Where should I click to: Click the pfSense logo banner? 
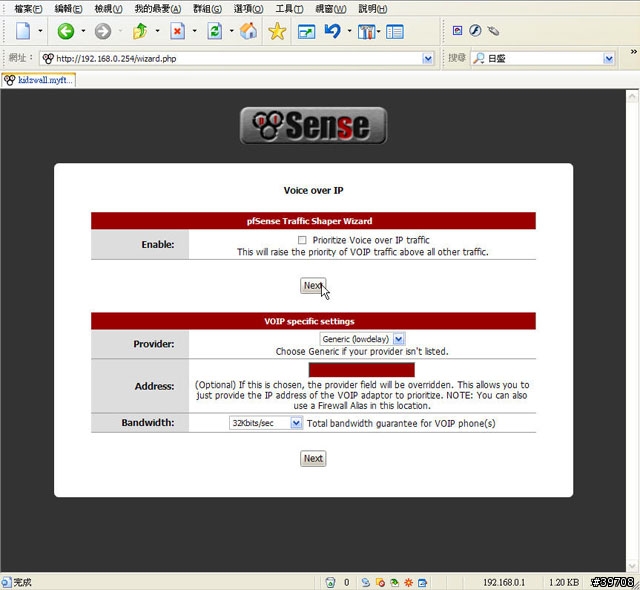[313, 125]
